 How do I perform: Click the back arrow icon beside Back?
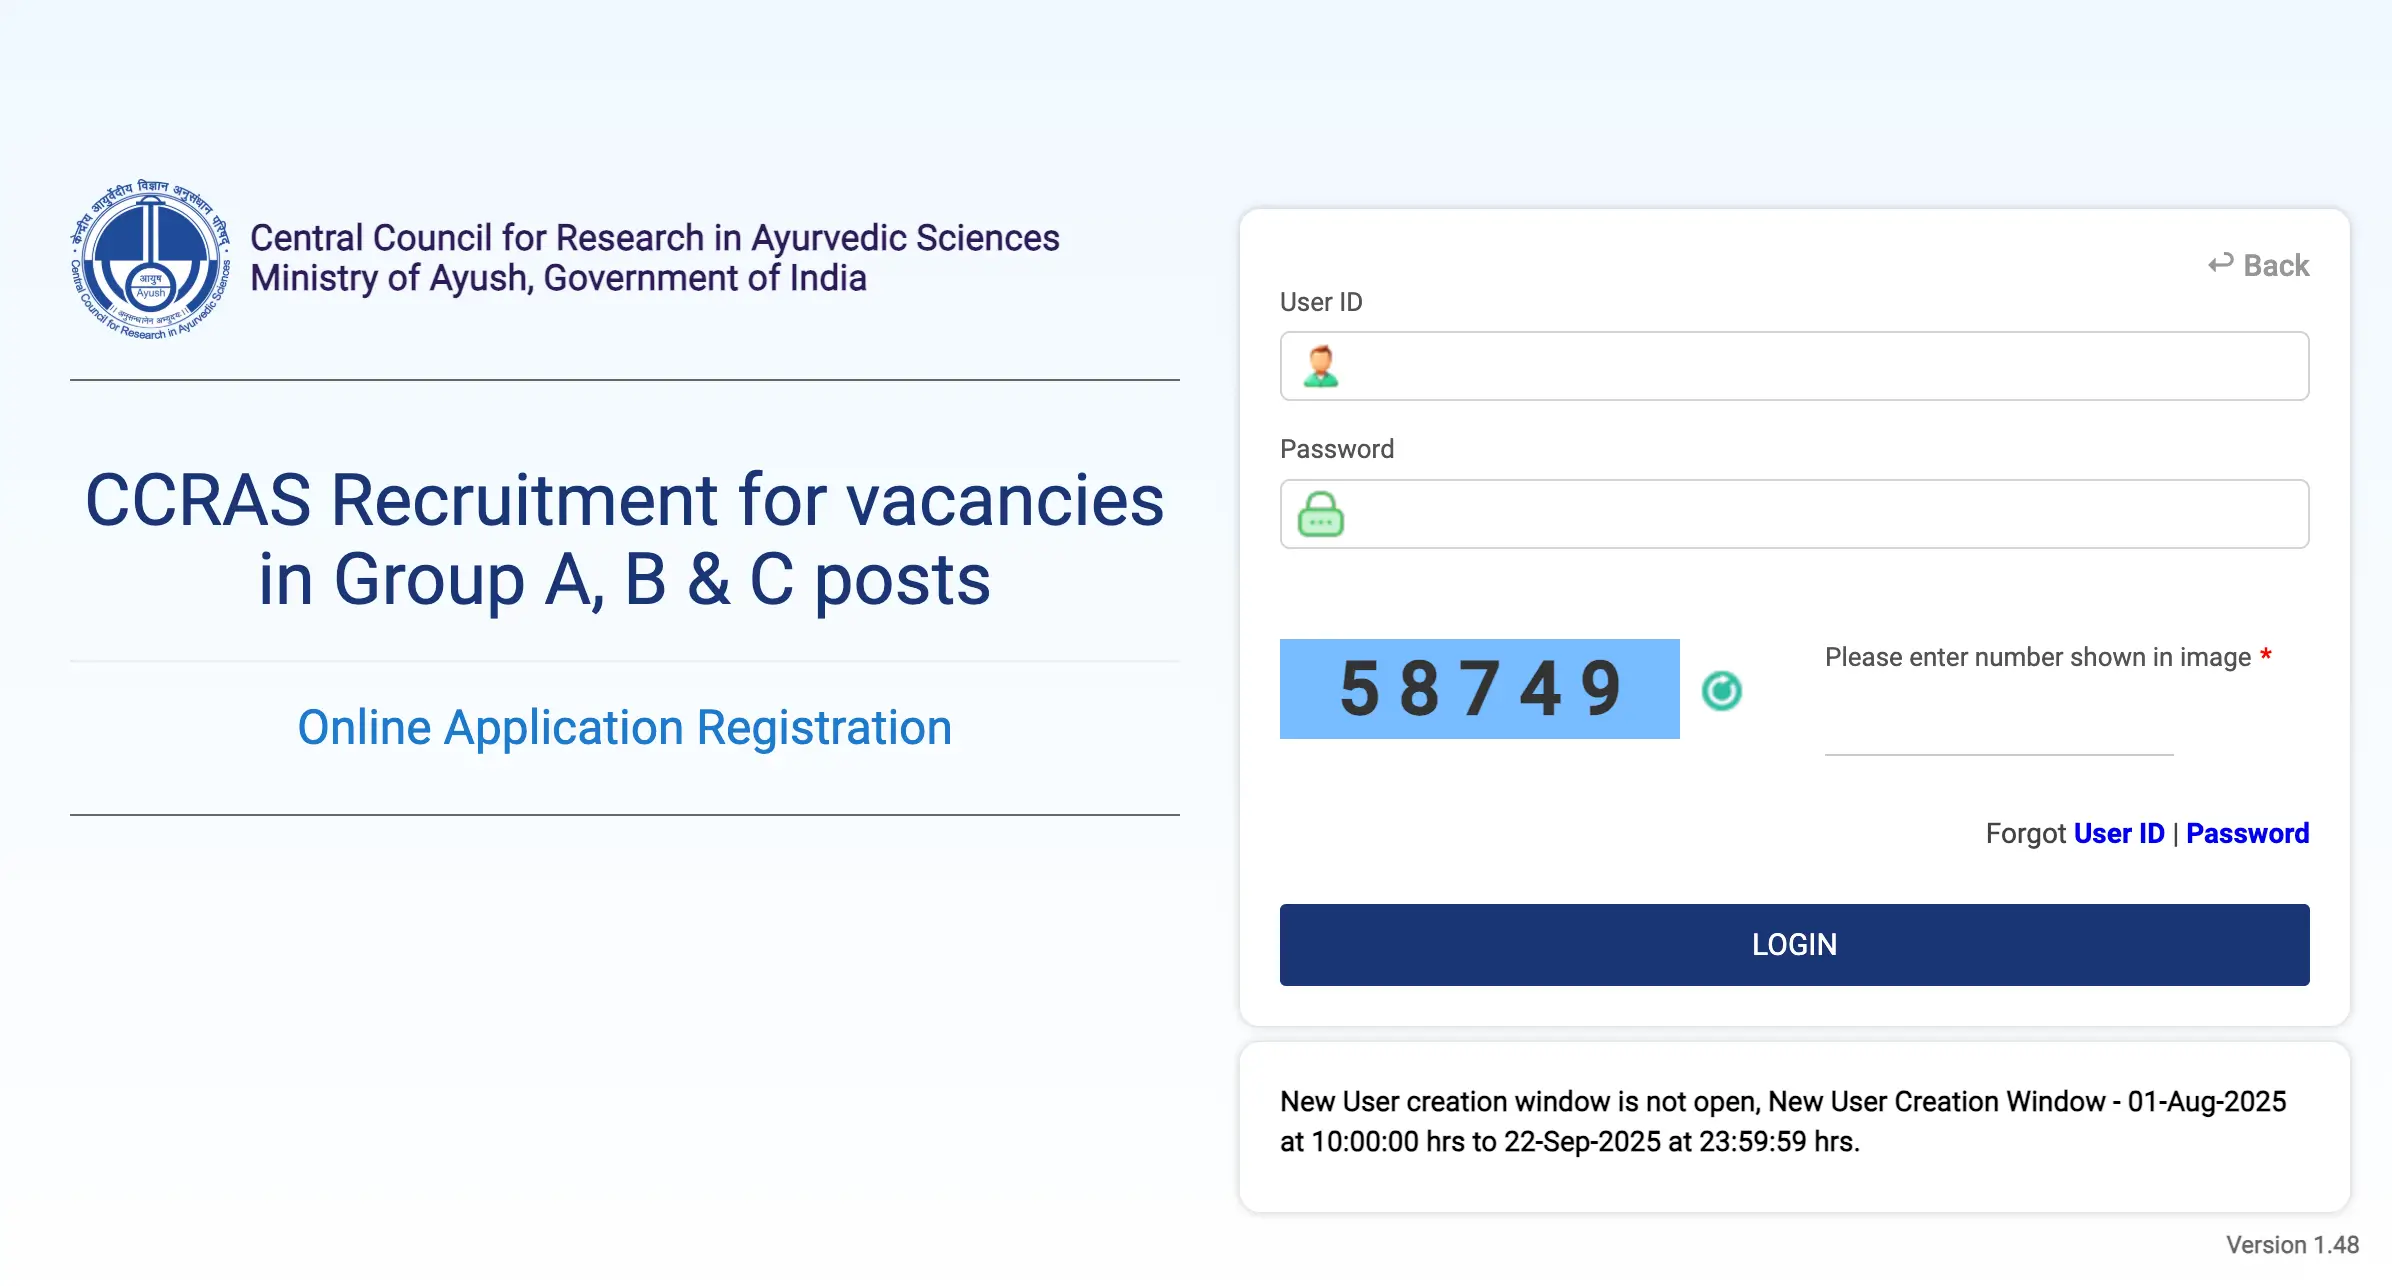click(x=2222, y=264)
